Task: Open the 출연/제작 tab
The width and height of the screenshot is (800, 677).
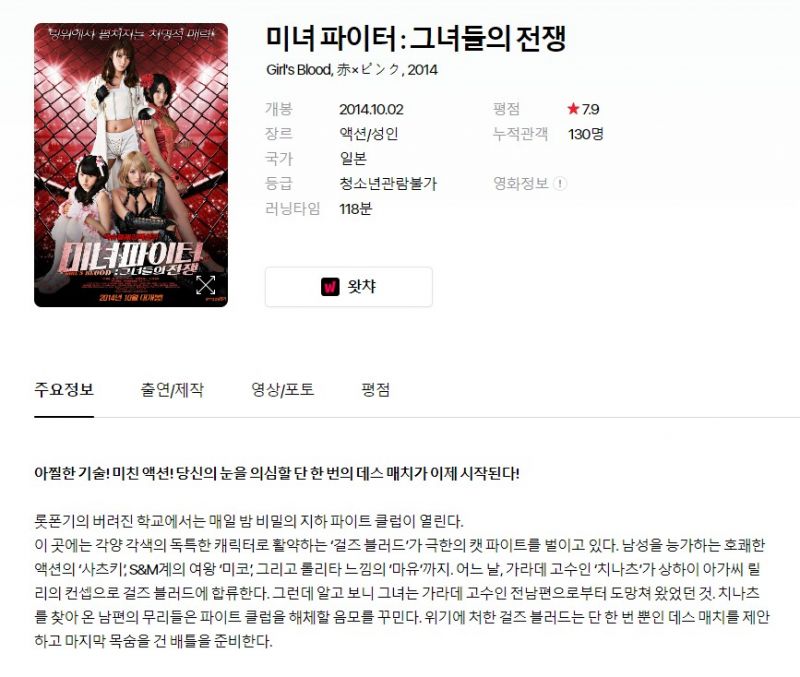Action: [x=172, y=390]
